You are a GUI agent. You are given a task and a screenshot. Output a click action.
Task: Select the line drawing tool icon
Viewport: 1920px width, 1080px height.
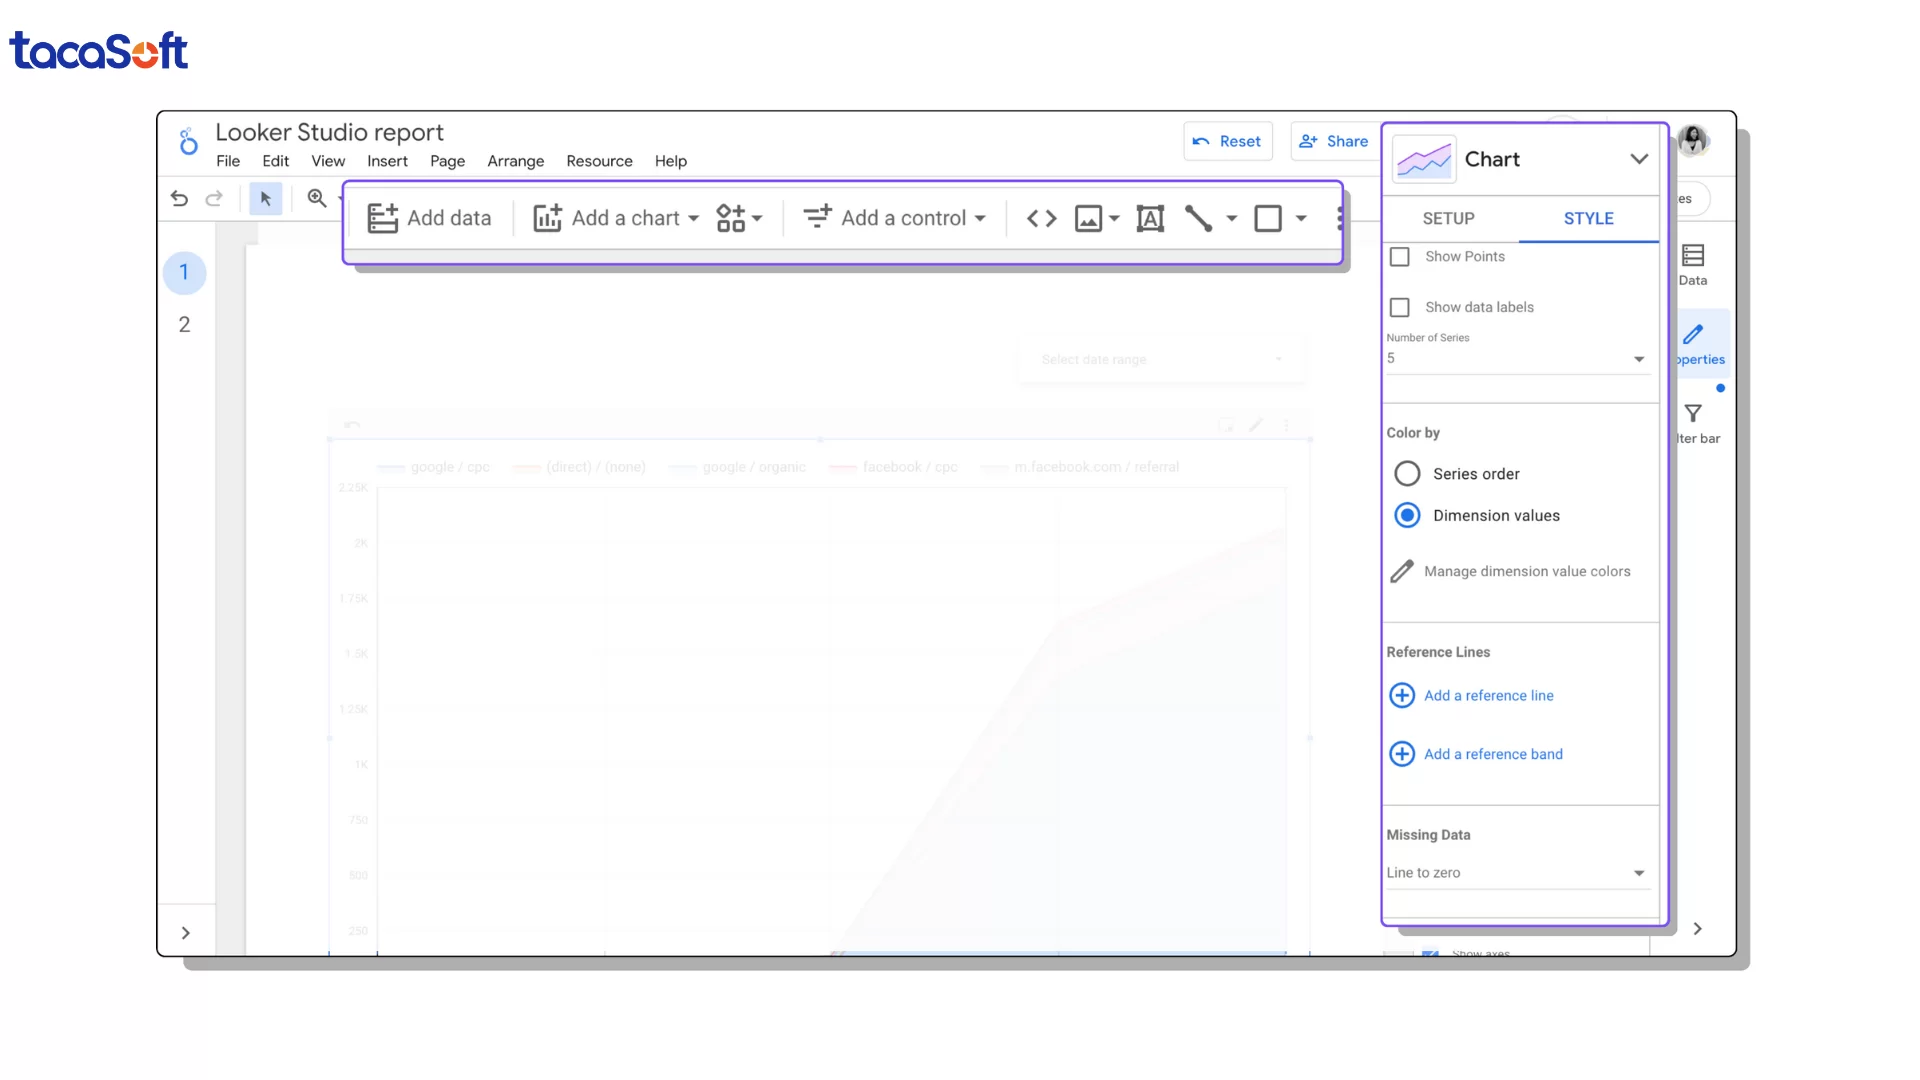pos(1199,218)
